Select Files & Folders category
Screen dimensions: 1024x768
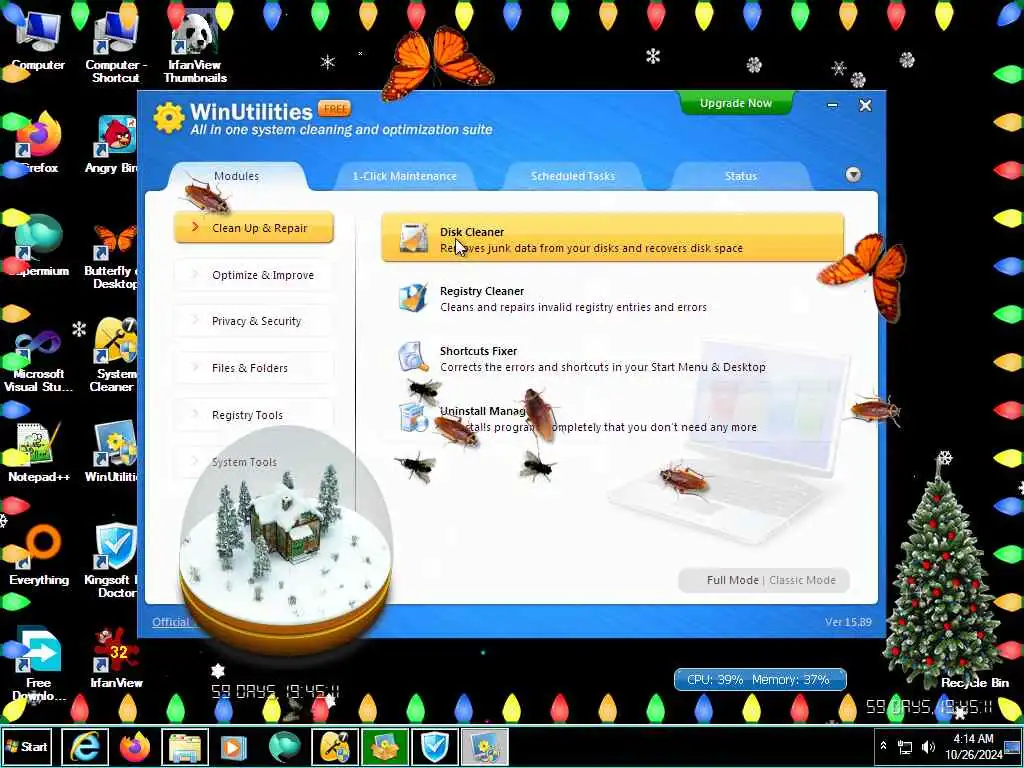coord(254,368)
